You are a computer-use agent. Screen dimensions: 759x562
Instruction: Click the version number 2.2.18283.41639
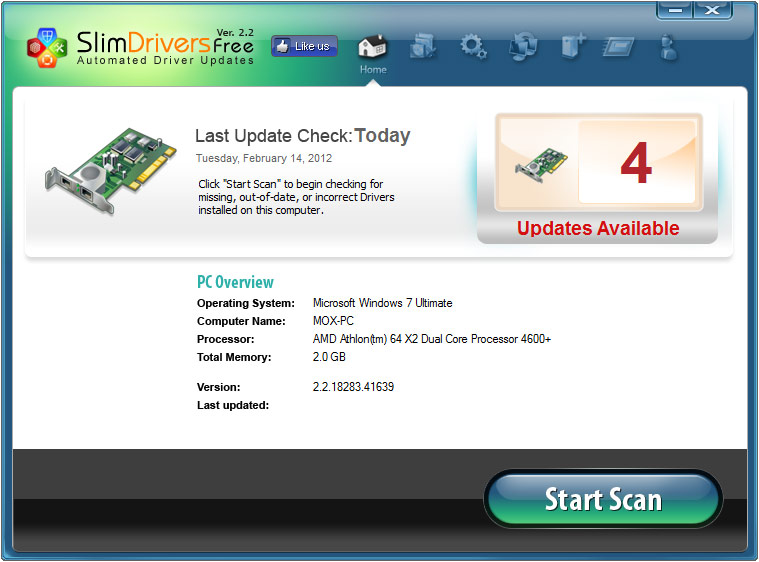(x=353, y=387)
